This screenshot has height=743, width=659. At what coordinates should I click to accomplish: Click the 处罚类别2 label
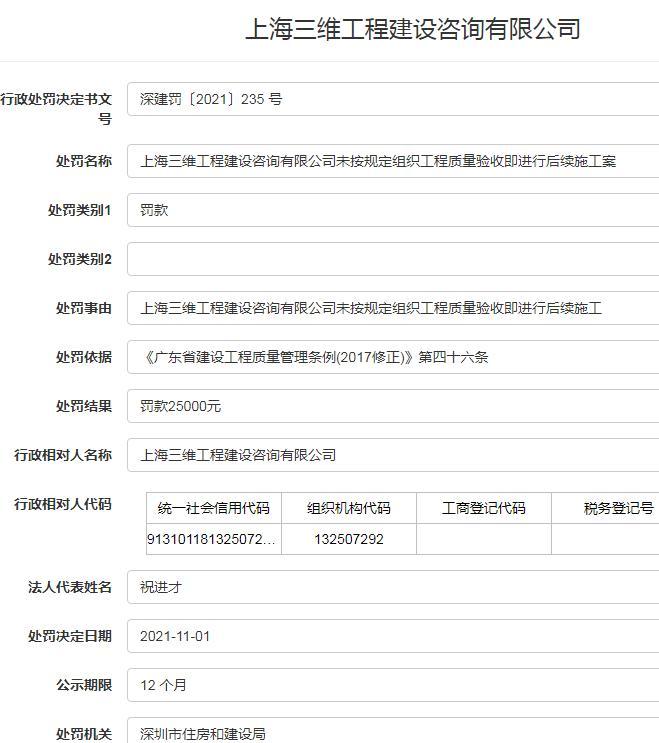point(80,259)
